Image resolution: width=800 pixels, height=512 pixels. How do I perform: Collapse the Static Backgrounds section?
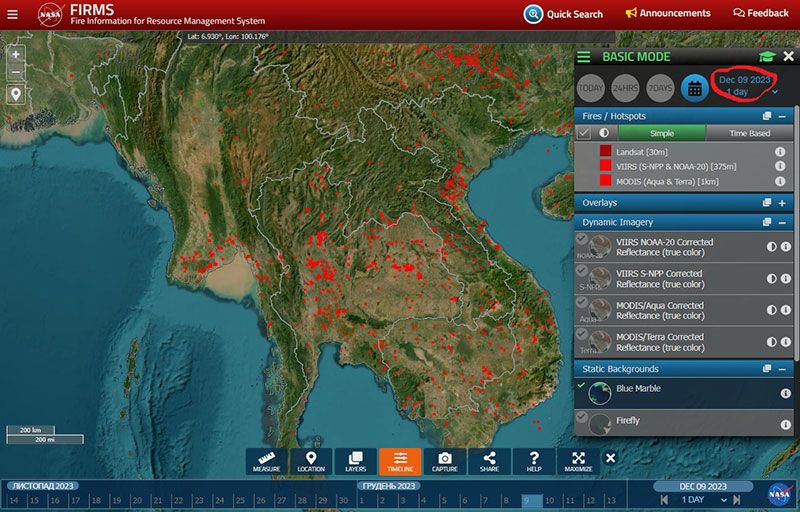point(782,369)
